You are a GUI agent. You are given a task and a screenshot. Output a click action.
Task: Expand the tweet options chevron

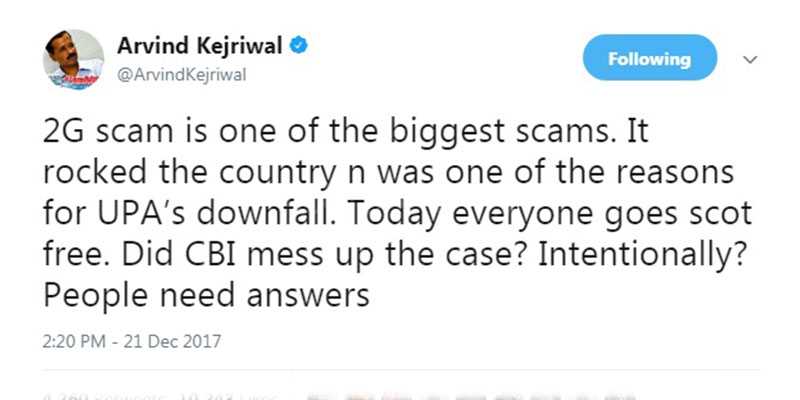tap(749, 60)
